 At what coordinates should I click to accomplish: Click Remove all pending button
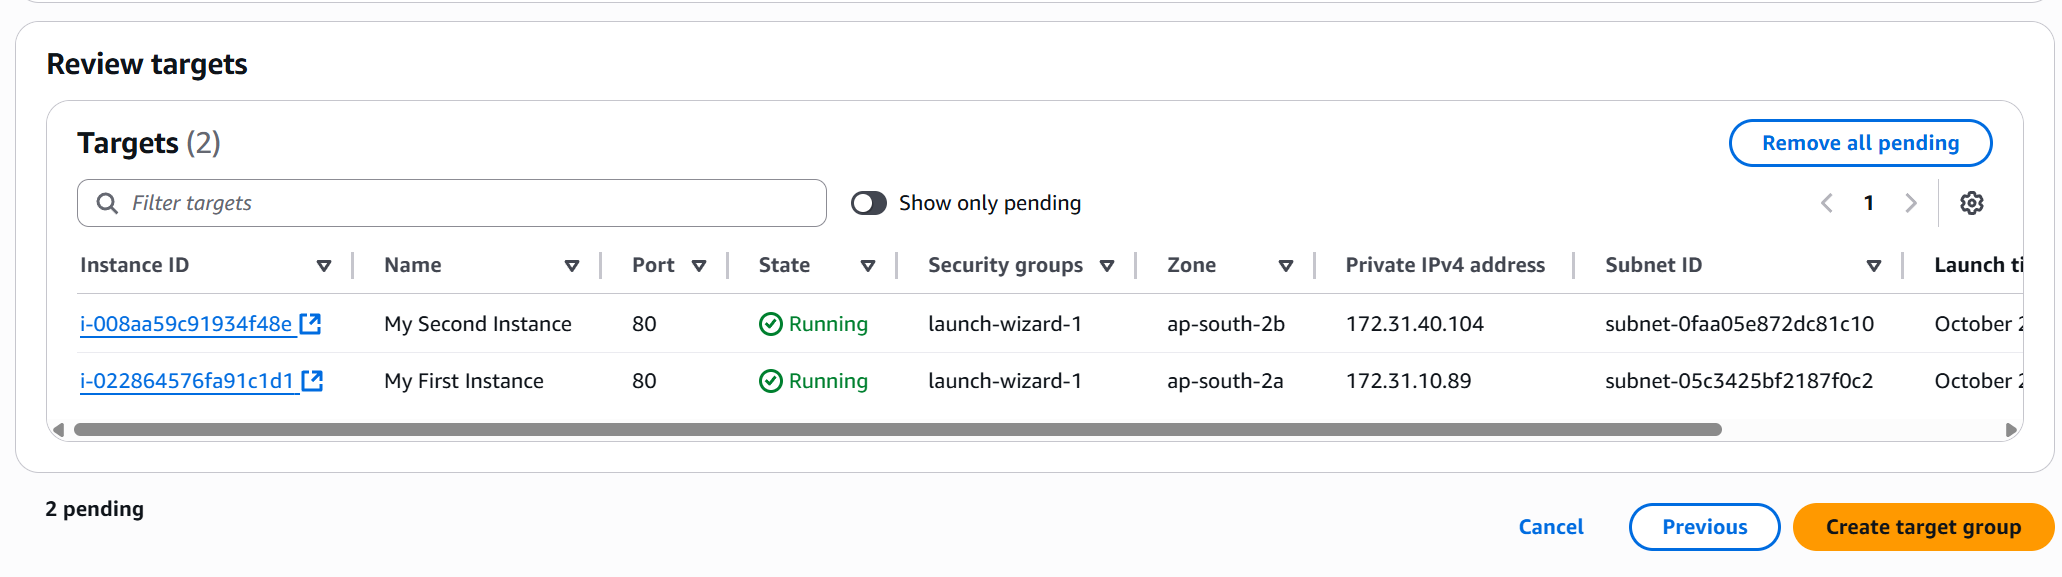(1860, 143)
